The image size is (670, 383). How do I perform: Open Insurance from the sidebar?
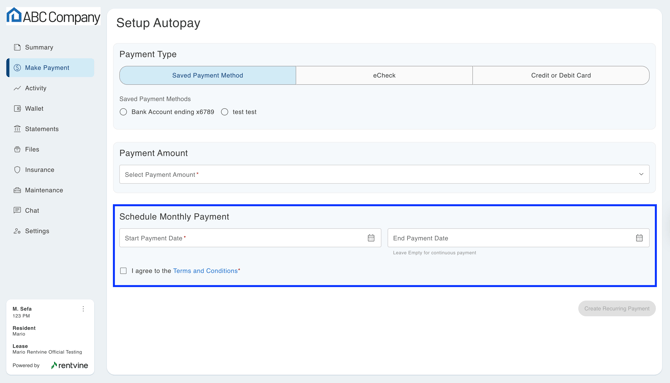pos(50,170)
